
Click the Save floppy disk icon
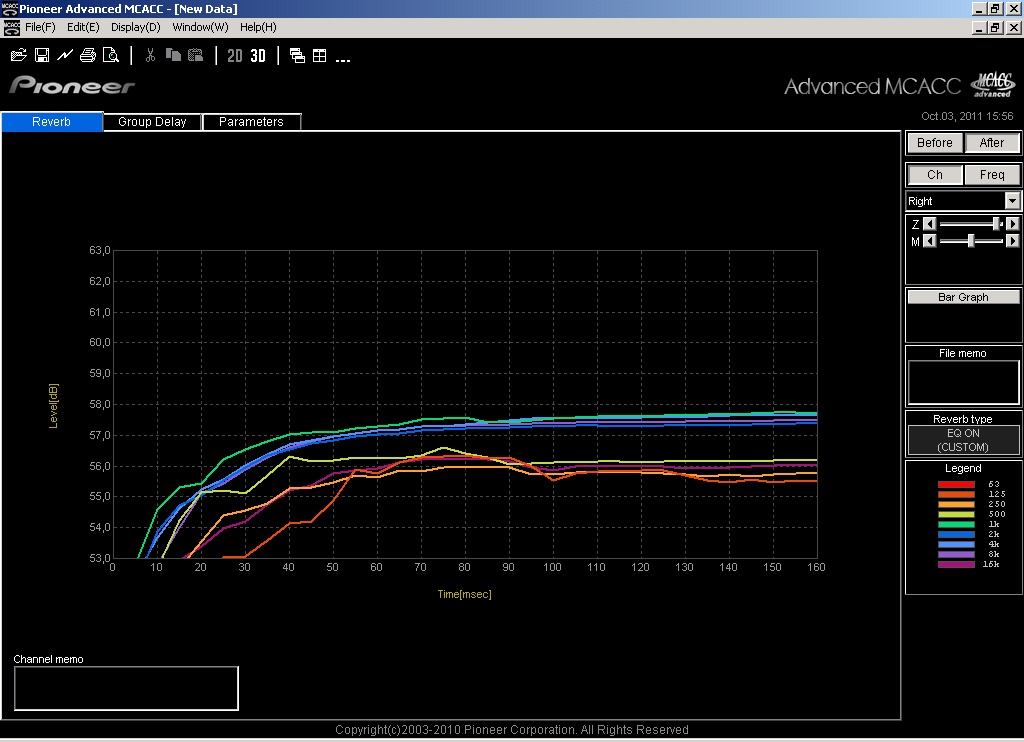click(x=42, y=55)
